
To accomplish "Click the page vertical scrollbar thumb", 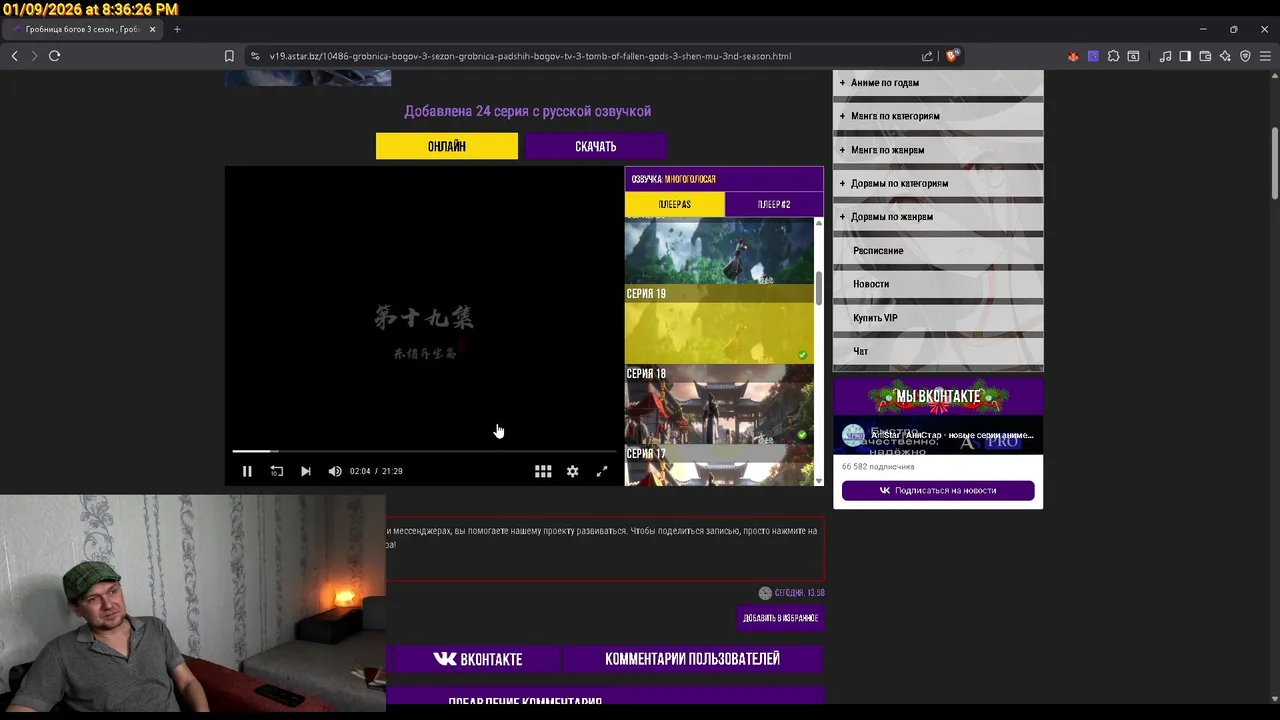I will (1274, 163).
